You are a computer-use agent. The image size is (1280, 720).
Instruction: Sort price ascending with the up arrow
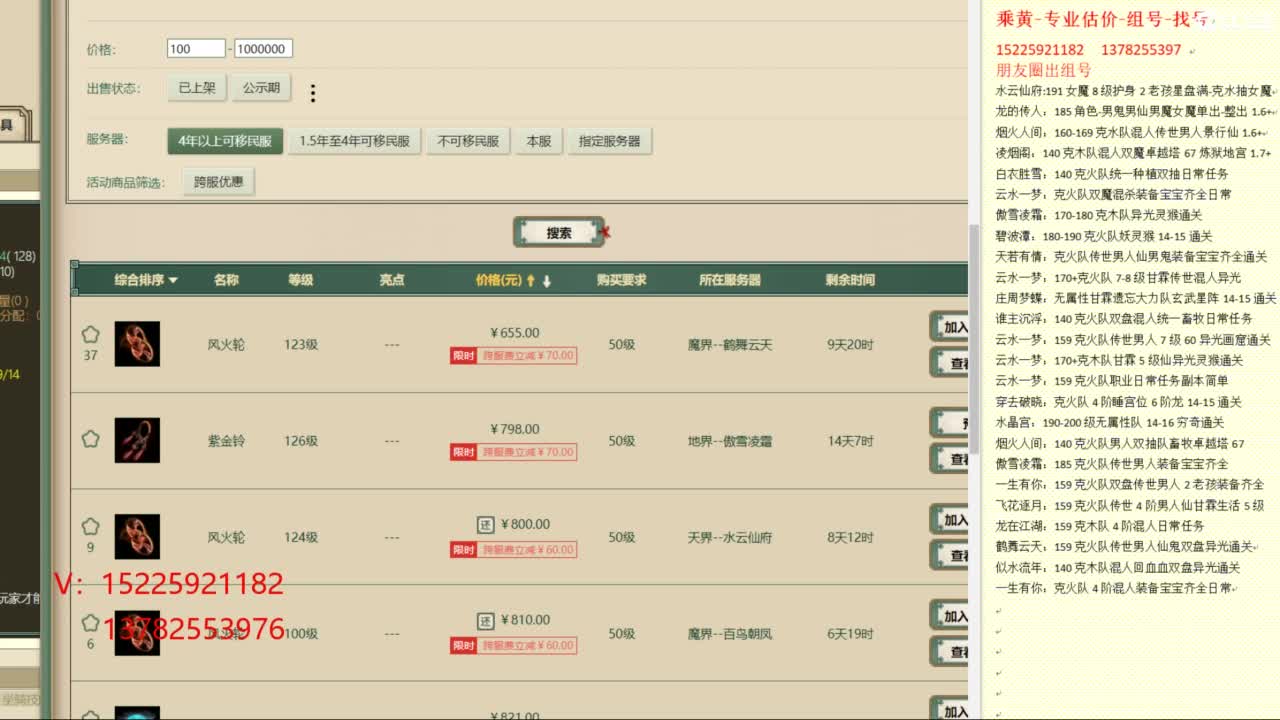pos(531,281)
